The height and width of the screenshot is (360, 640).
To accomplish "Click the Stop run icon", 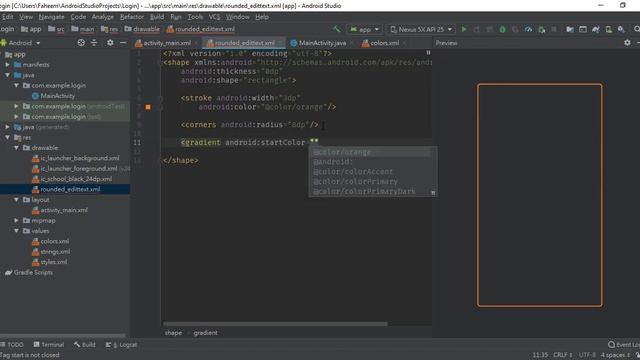I will click(x=554, y=29).
